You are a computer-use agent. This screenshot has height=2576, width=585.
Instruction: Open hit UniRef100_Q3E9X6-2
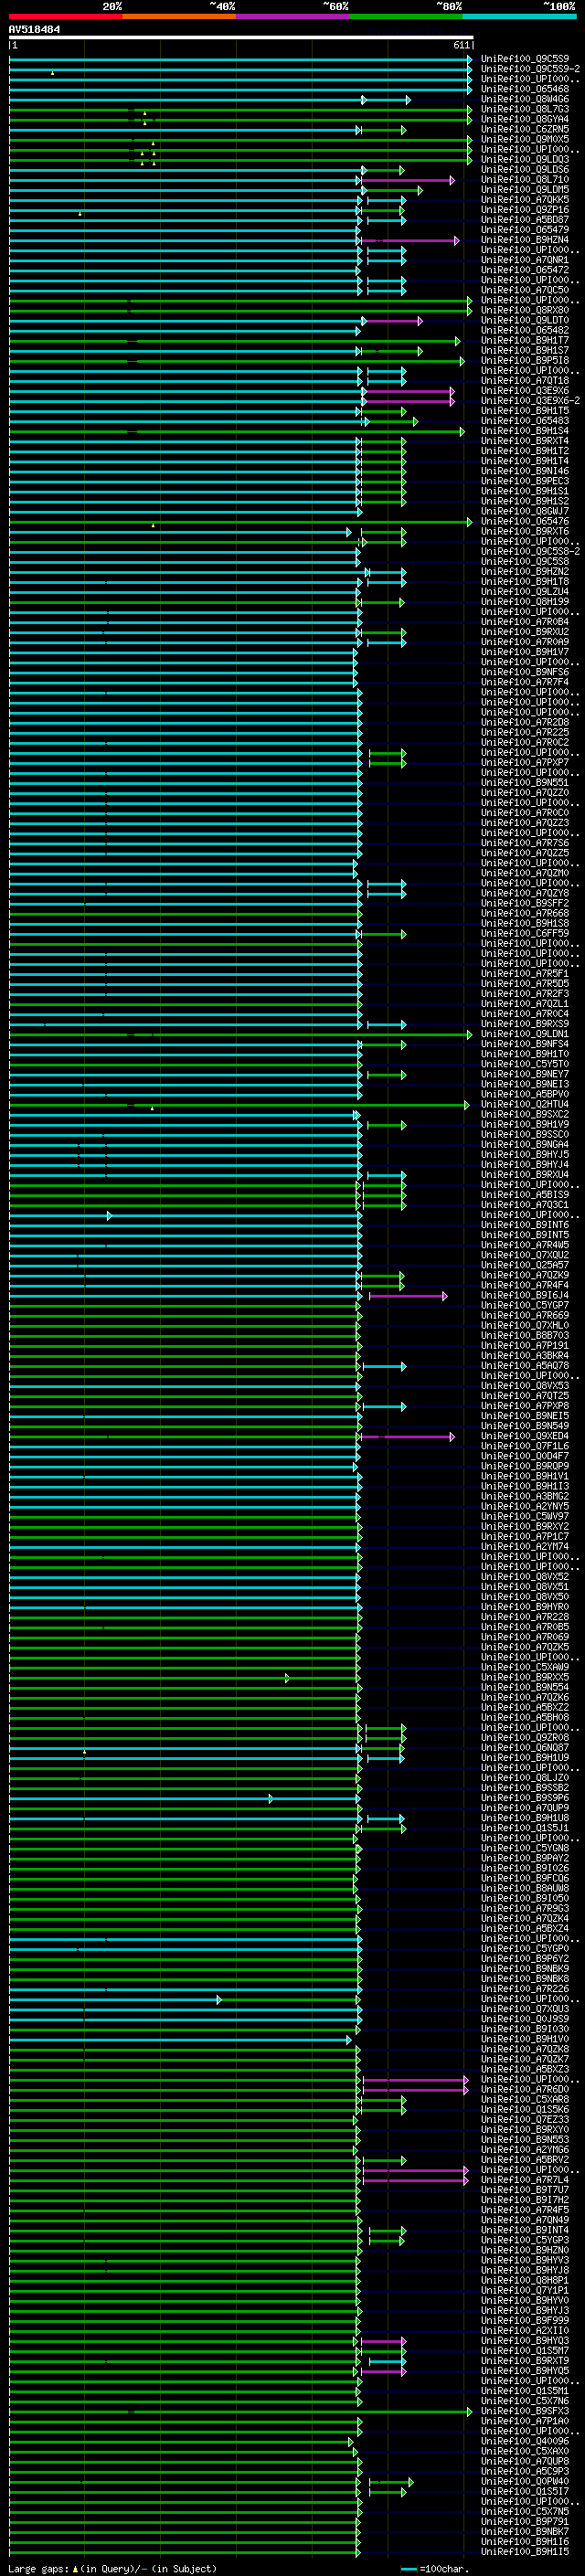530,401
